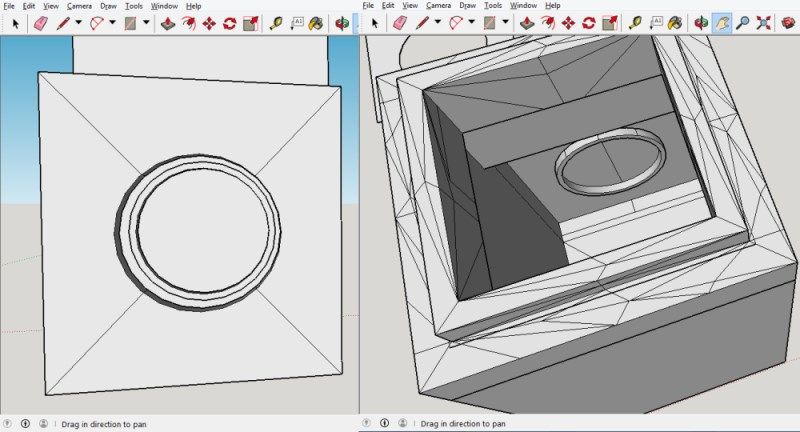
Task: Click credits info status icon in right window
Action: coord(385,423)
